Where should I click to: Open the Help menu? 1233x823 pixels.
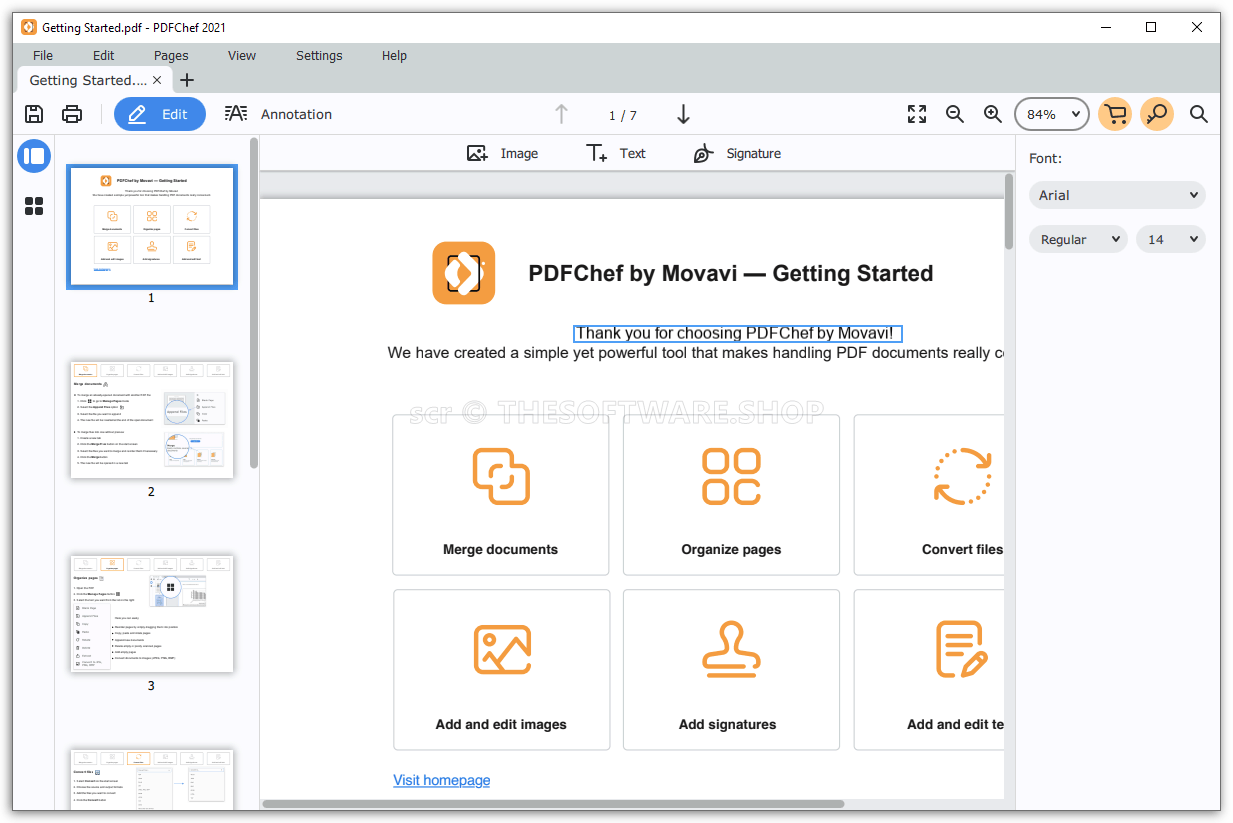[394, 55]
